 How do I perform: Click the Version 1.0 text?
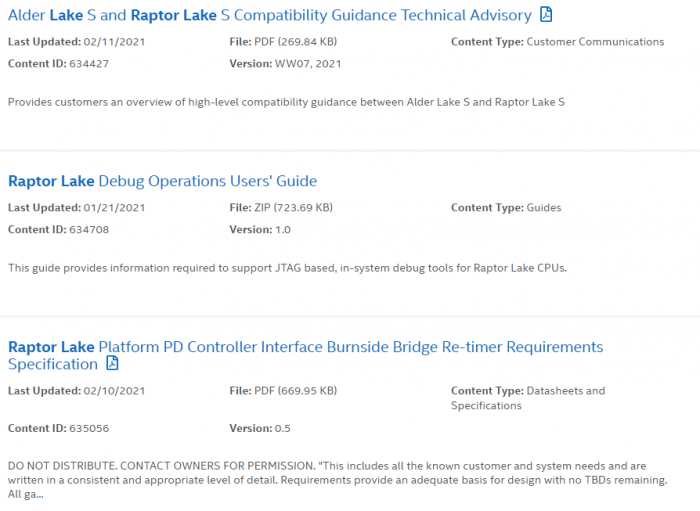click(260, 229)
